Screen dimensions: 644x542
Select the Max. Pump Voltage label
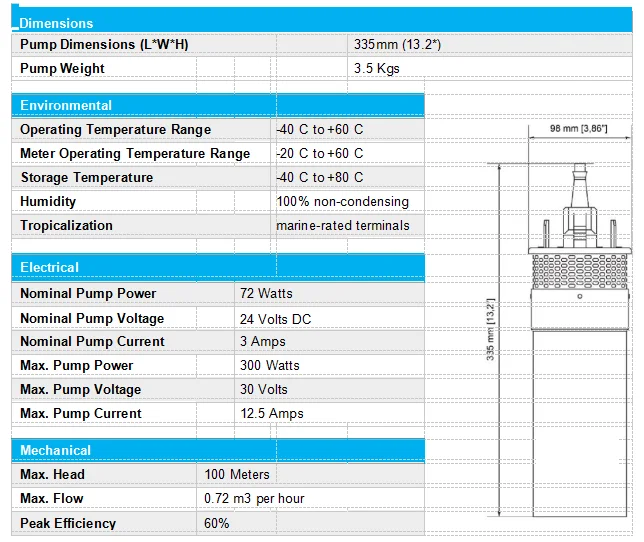click(x=80, y=390)
